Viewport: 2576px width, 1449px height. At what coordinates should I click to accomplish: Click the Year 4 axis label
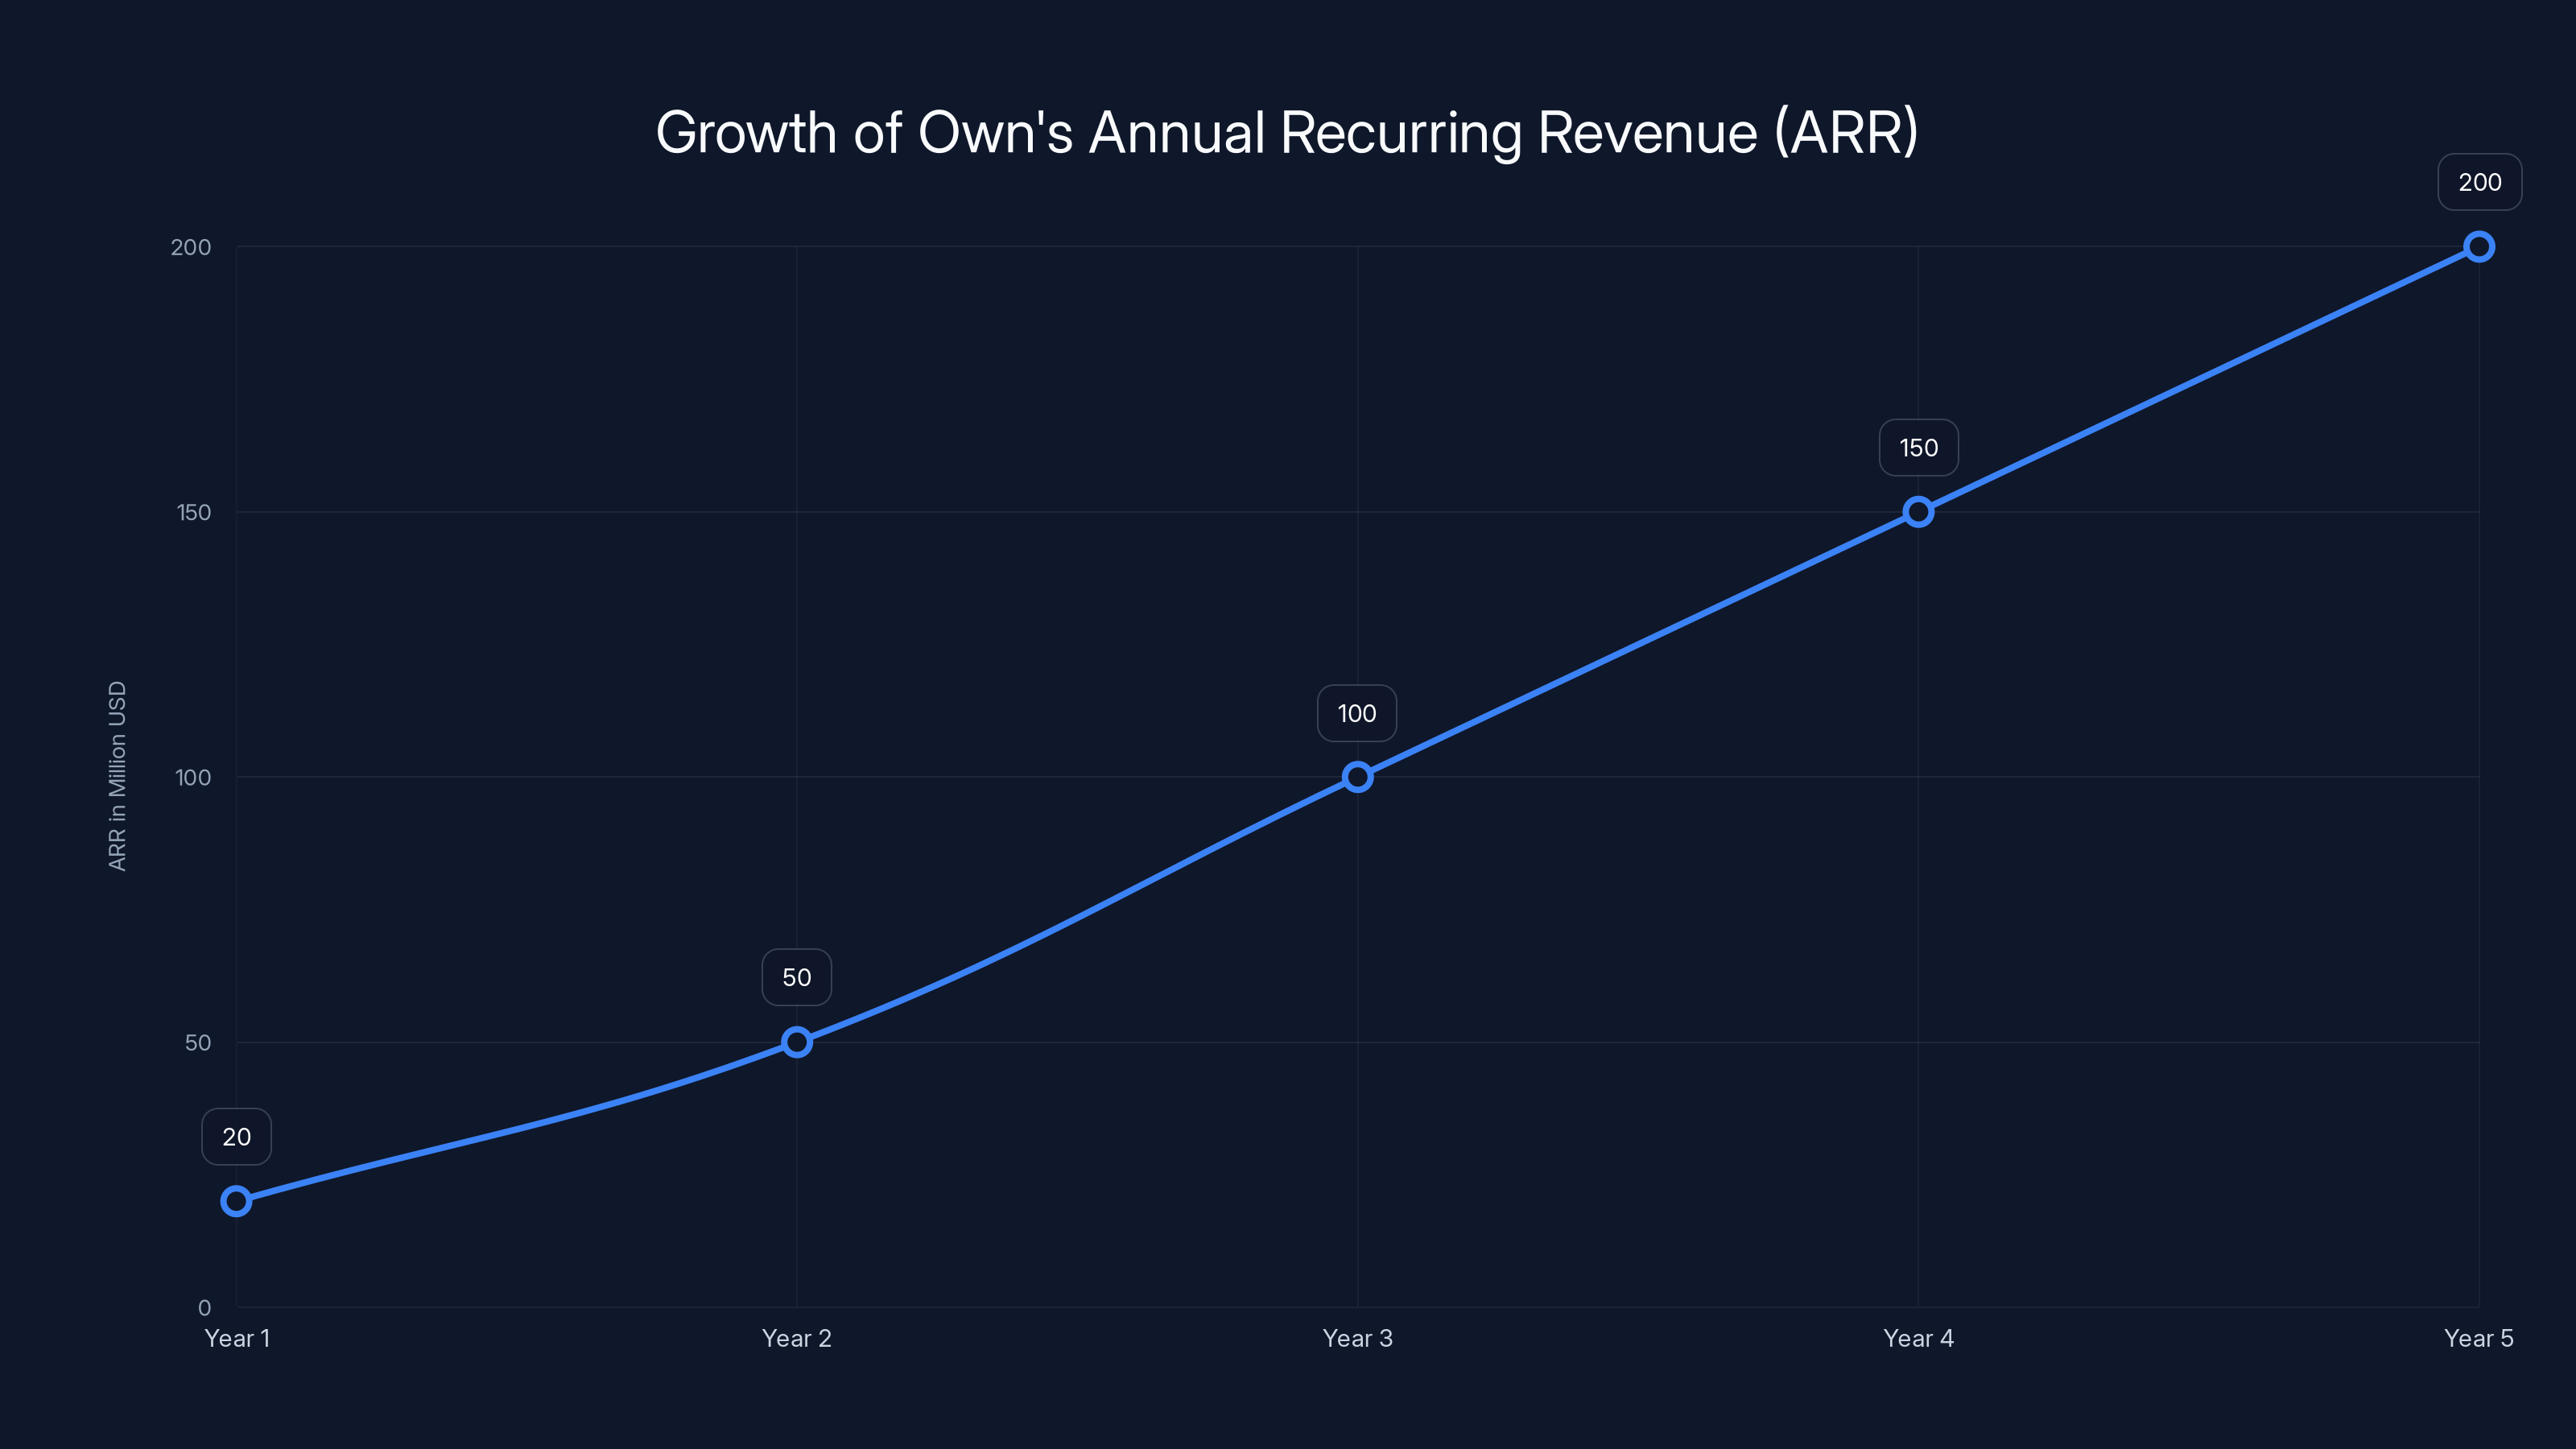pyautogui.click(x=1918, y=1338)
